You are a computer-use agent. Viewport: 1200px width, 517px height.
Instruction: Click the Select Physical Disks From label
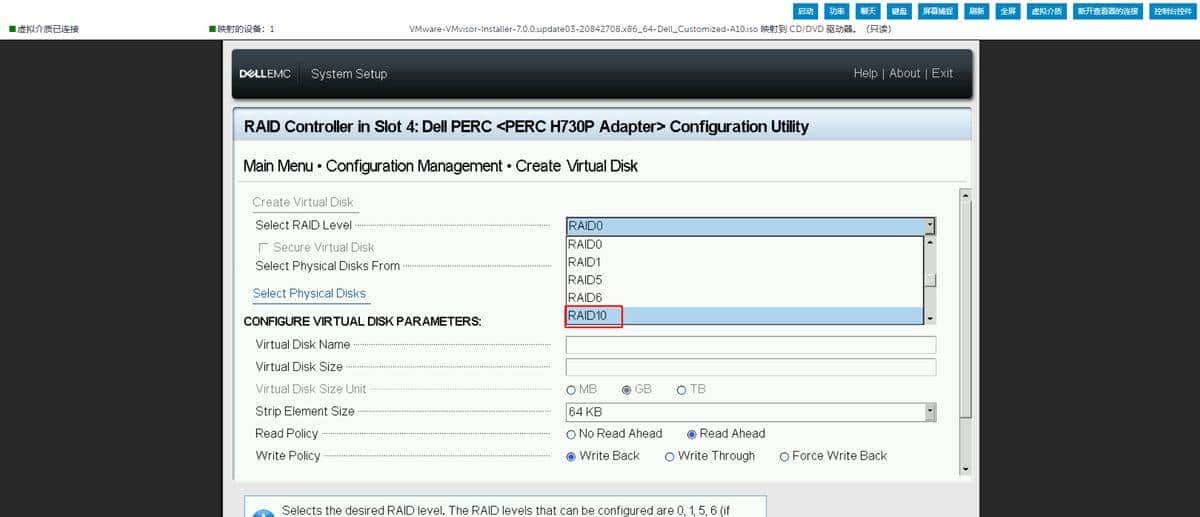pos(327,266)
